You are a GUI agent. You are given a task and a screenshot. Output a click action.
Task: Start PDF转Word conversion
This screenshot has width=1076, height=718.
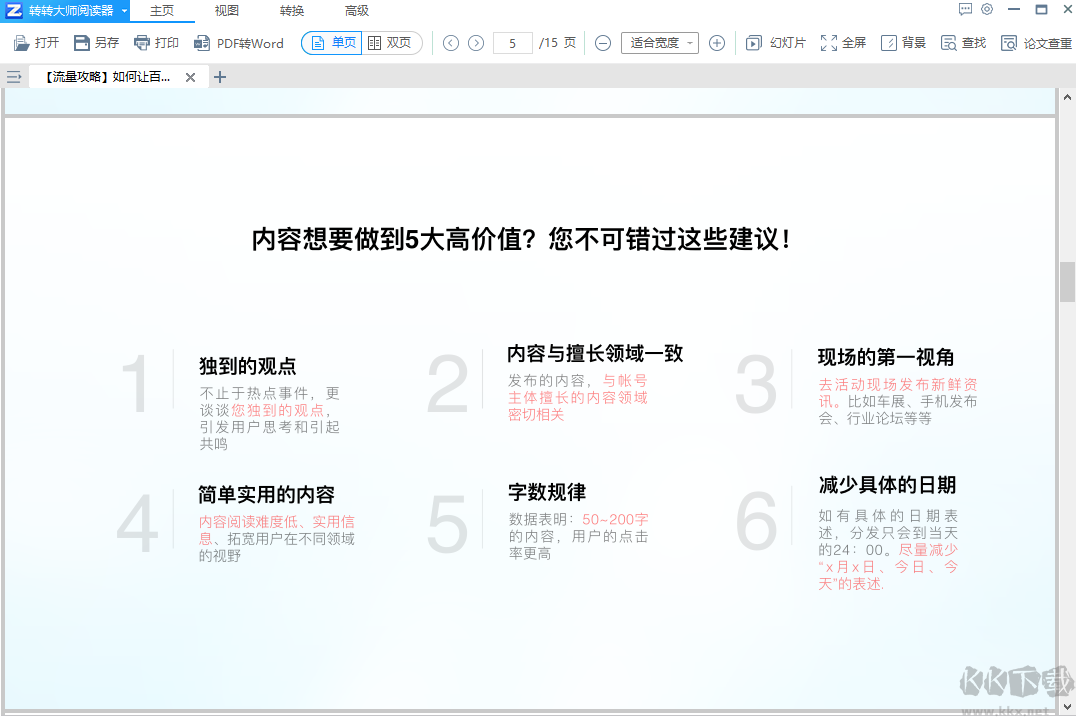[239, 43]
